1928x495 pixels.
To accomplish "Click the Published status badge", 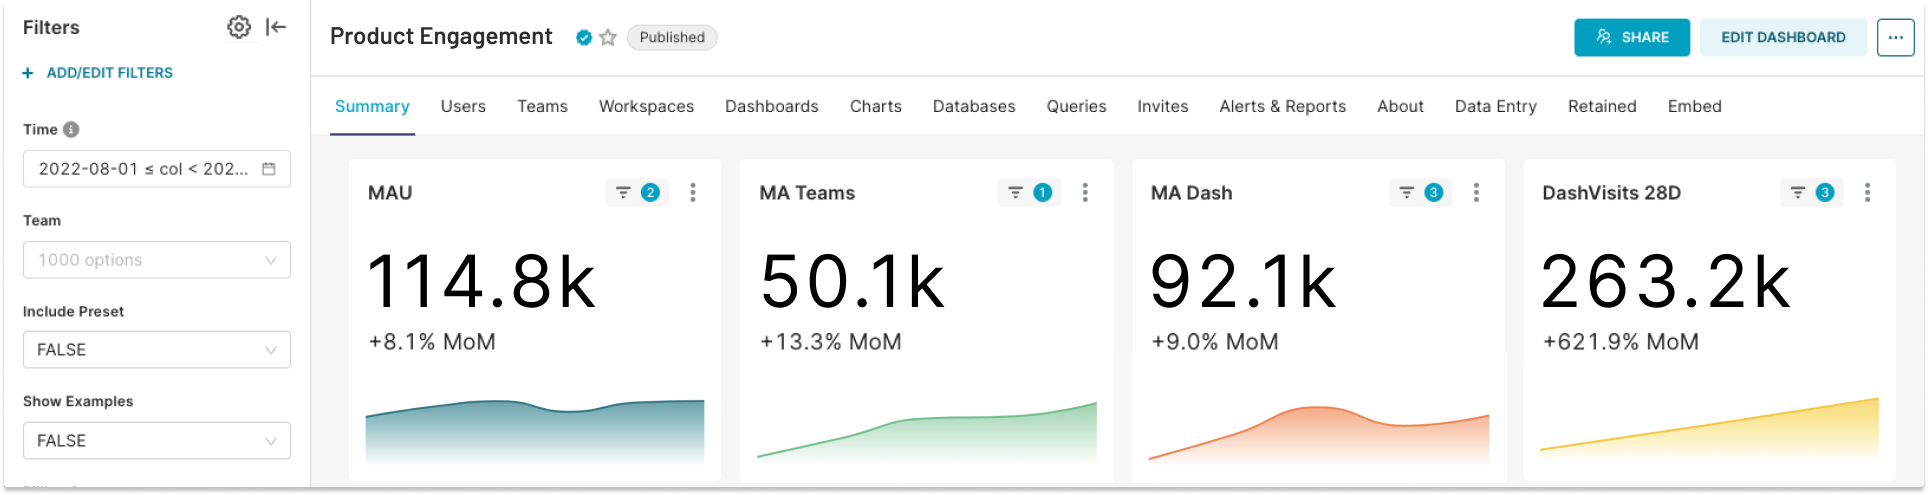I will pos(671,38).
